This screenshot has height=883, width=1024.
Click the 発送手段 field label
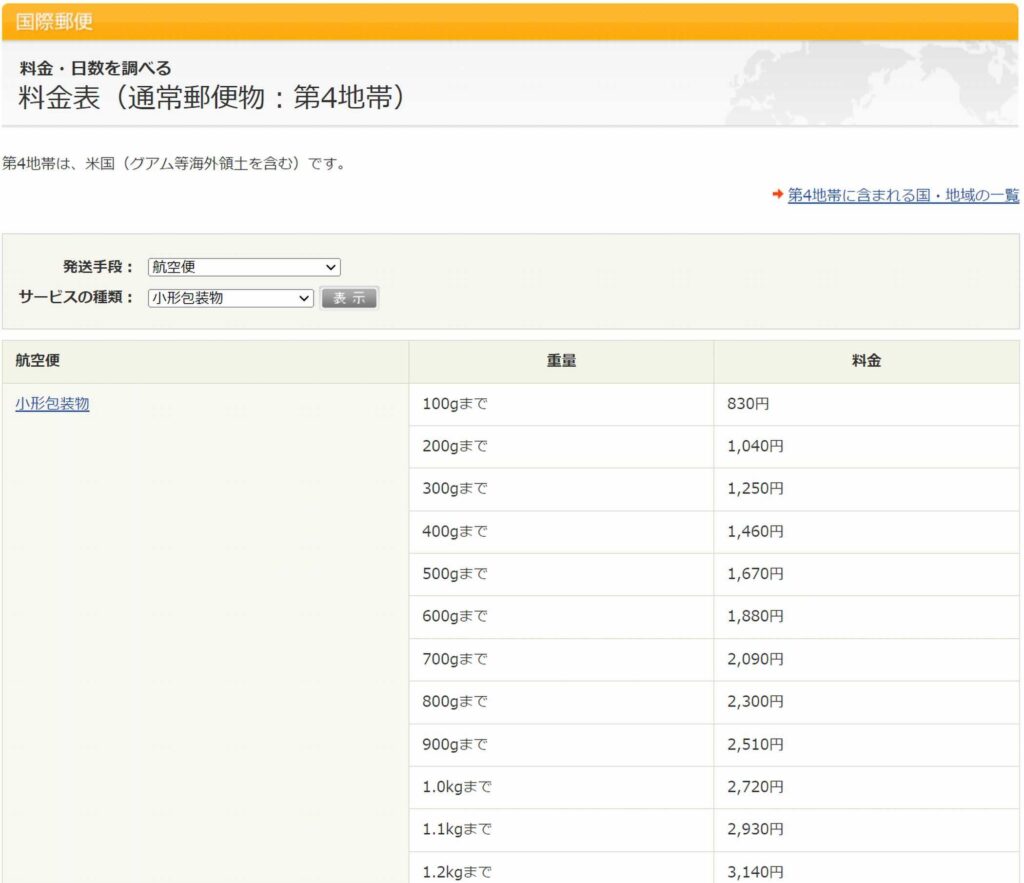98,267
